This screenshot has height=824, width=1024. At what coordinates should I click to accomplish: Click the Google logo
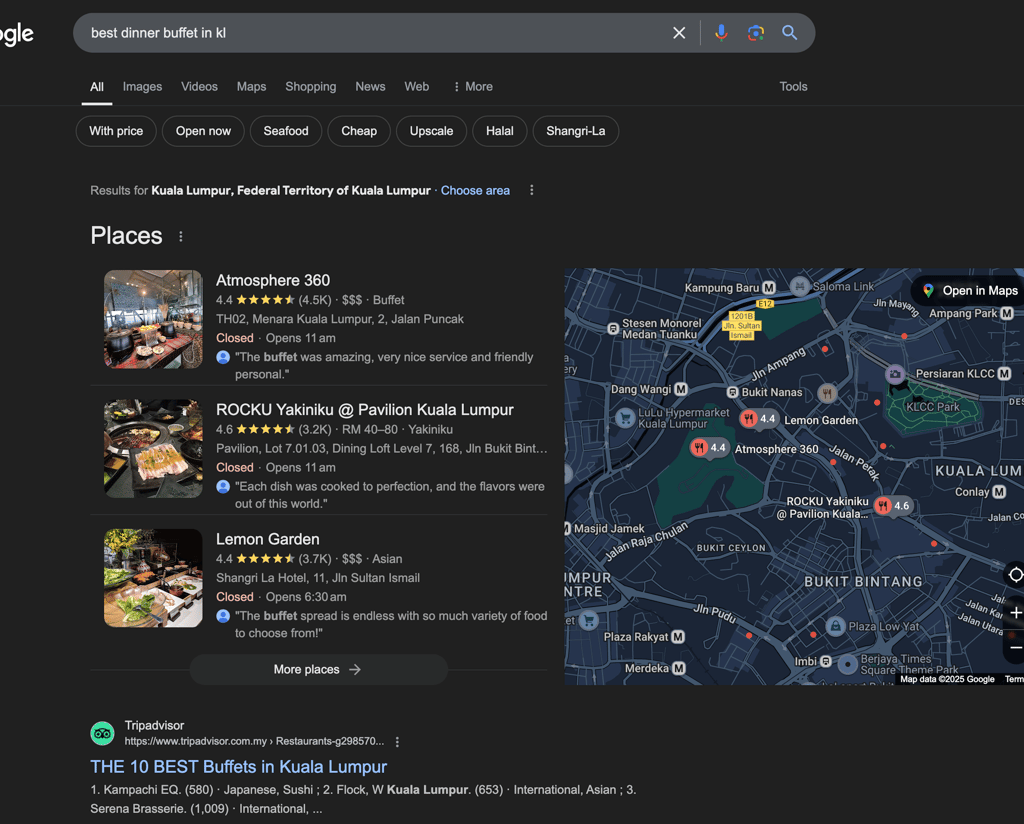coord(16,34)
